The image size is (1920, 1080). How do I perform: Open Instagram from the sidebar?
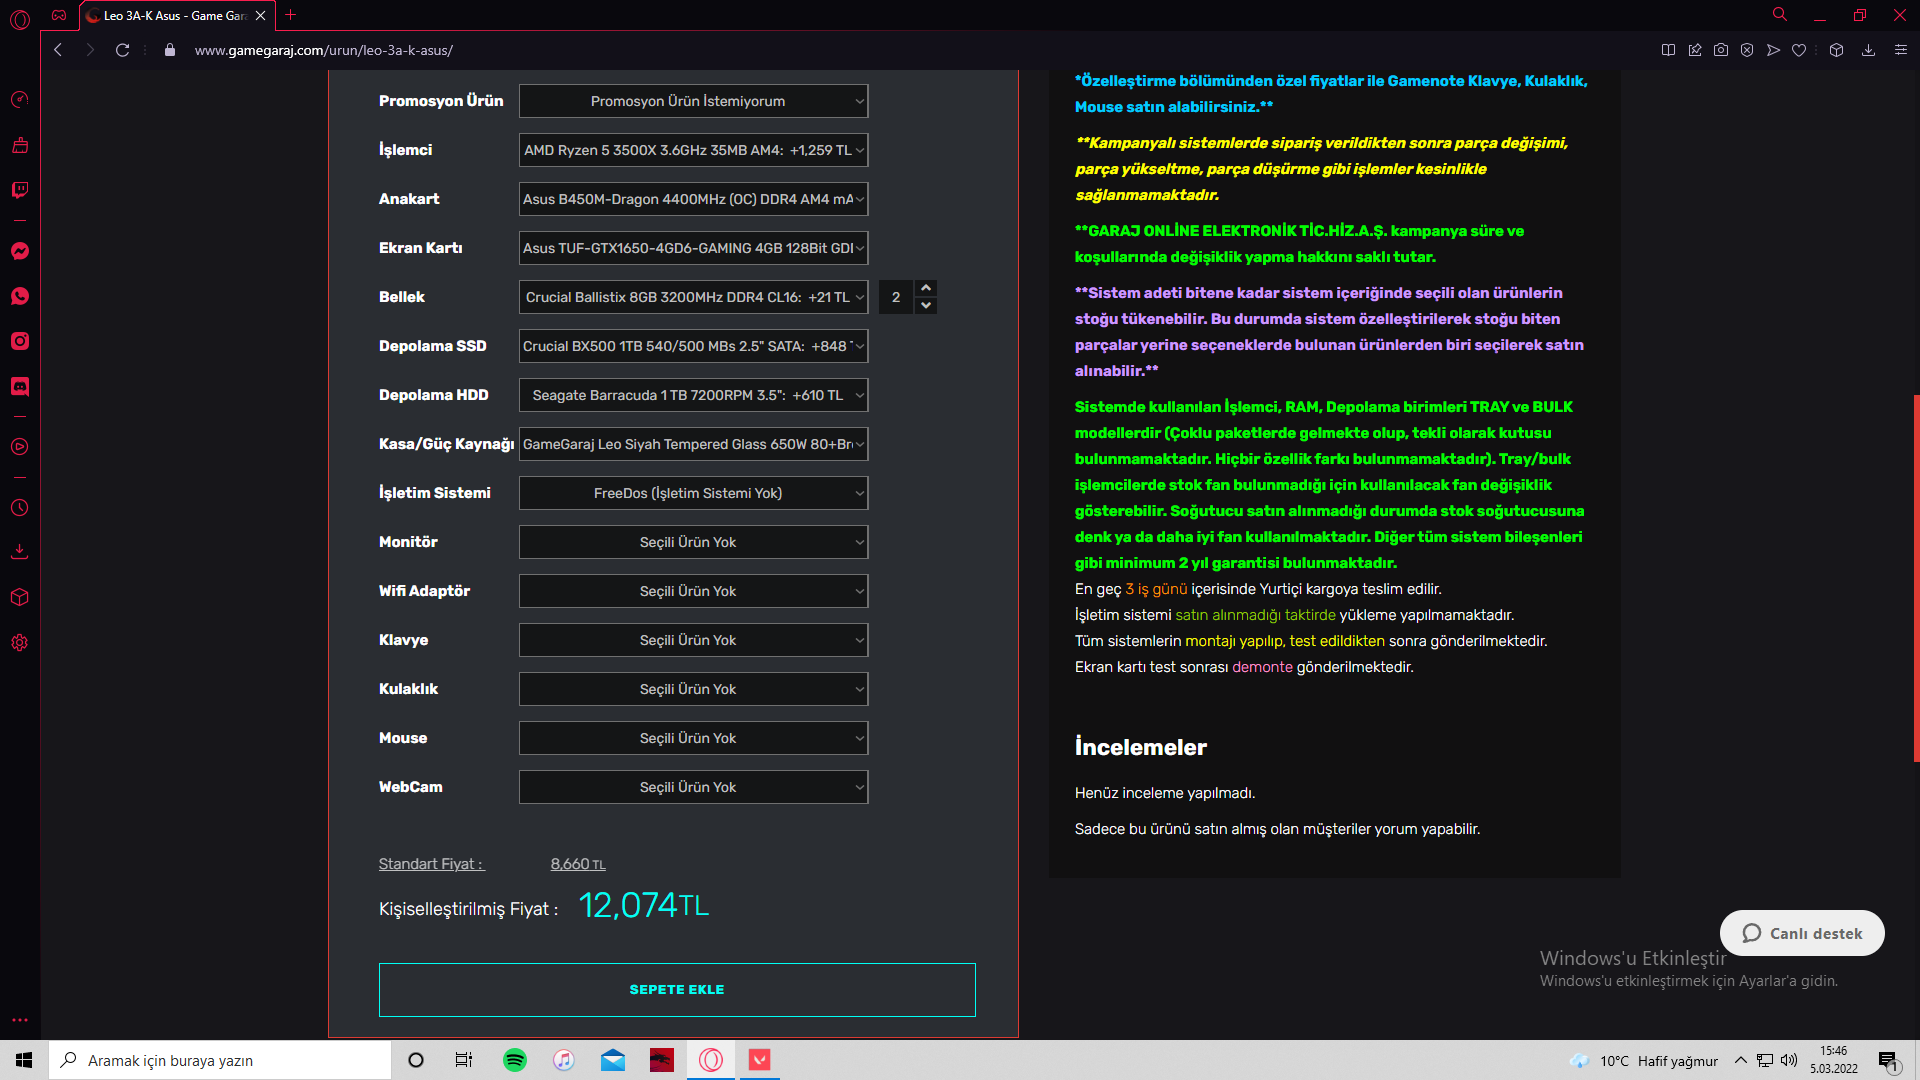click(x=20, y=341)
